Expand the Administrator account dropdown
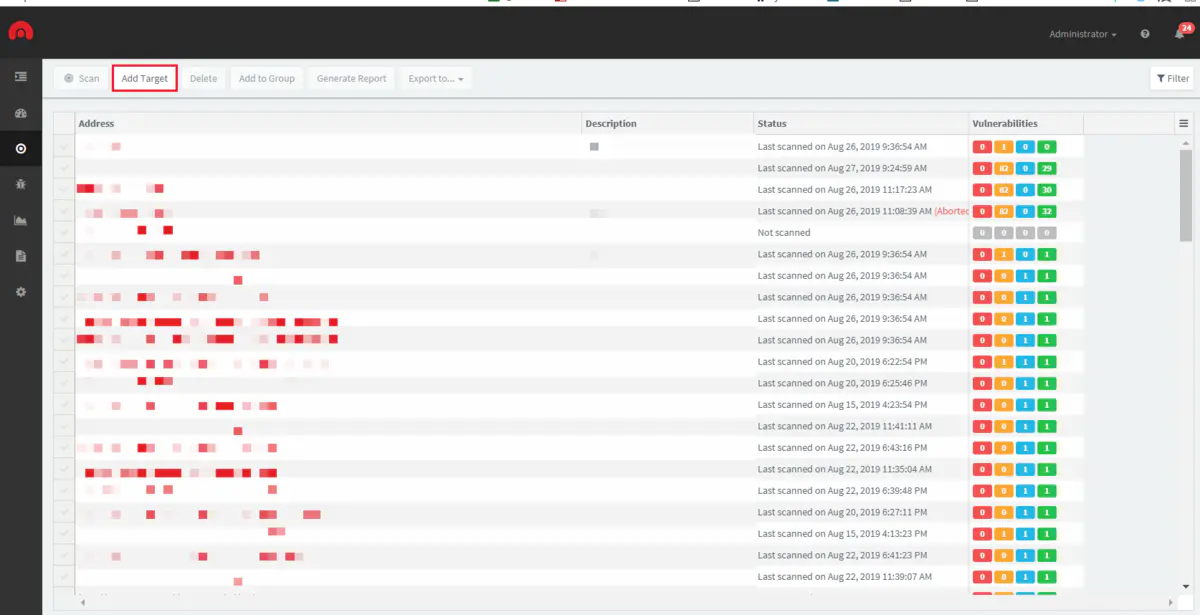 (x=1082, y=34)
